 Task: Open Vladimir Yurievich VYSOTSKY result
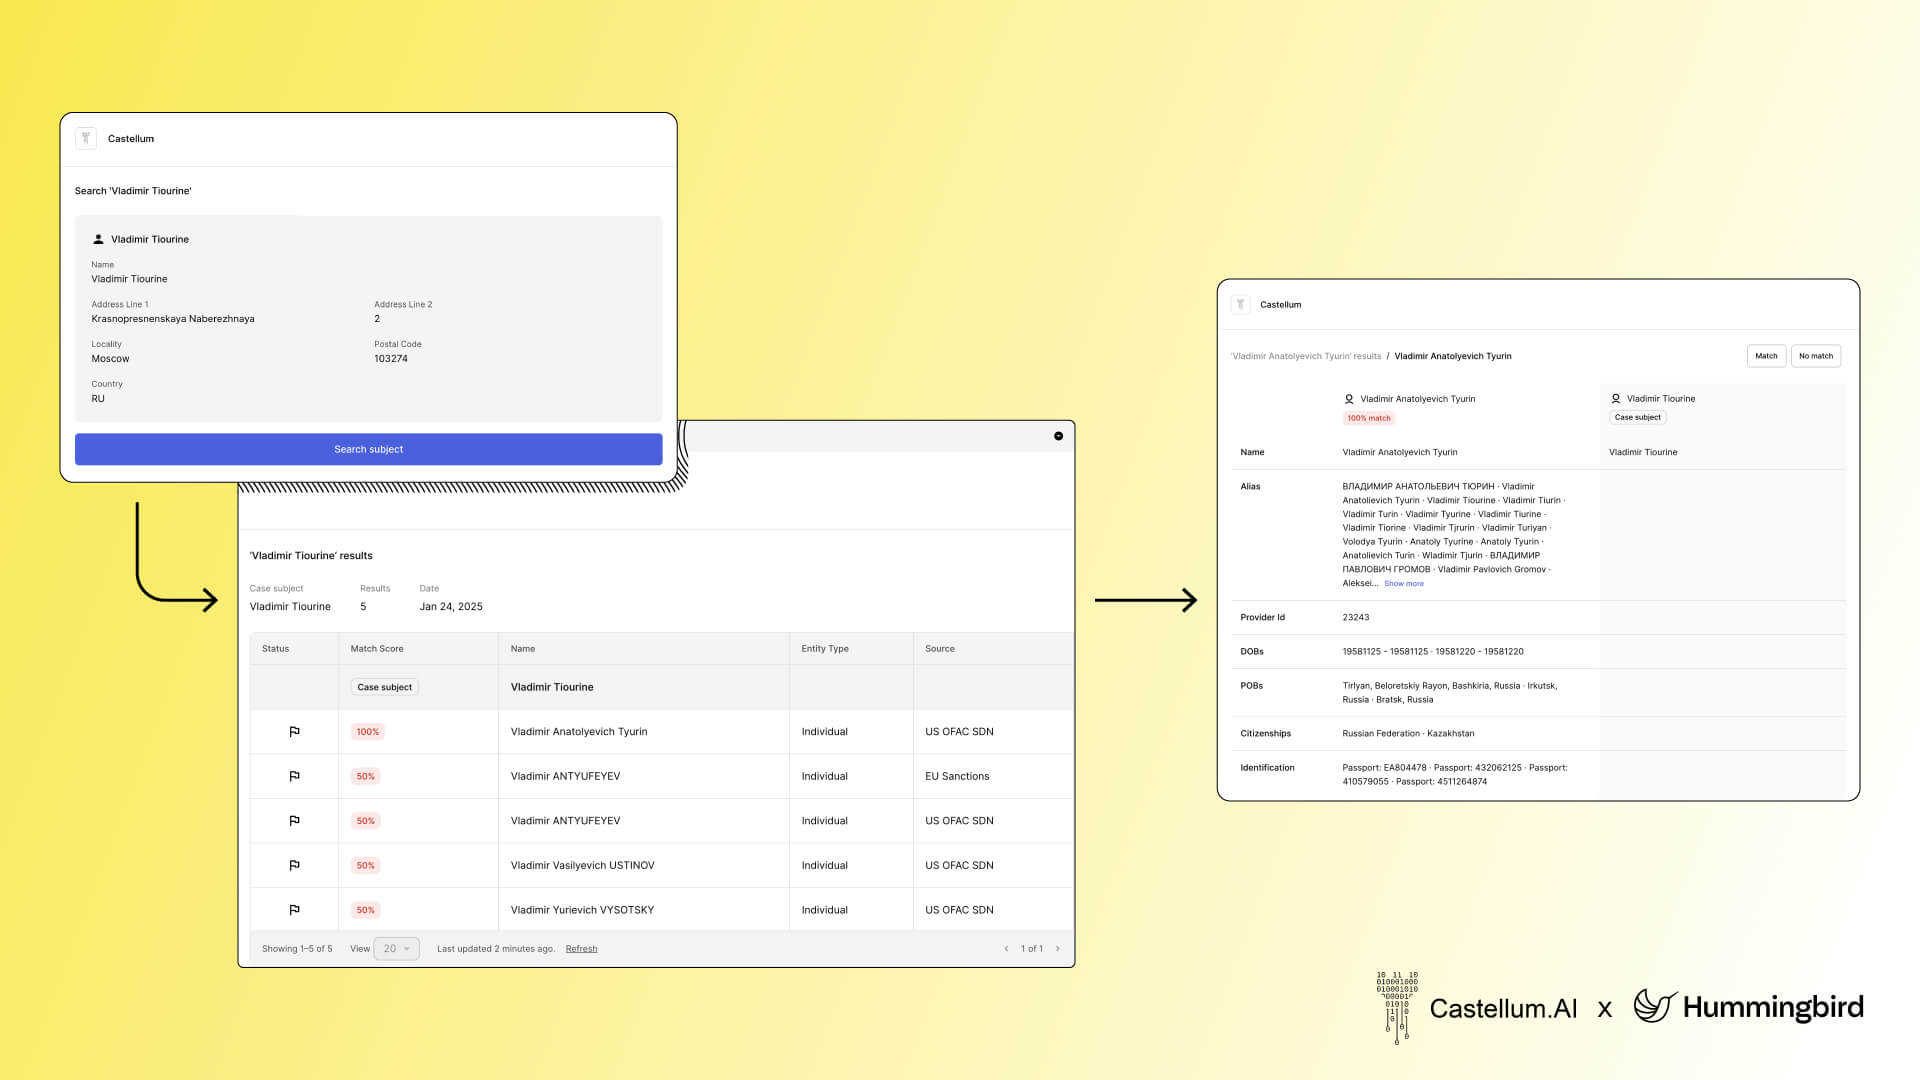582,910
